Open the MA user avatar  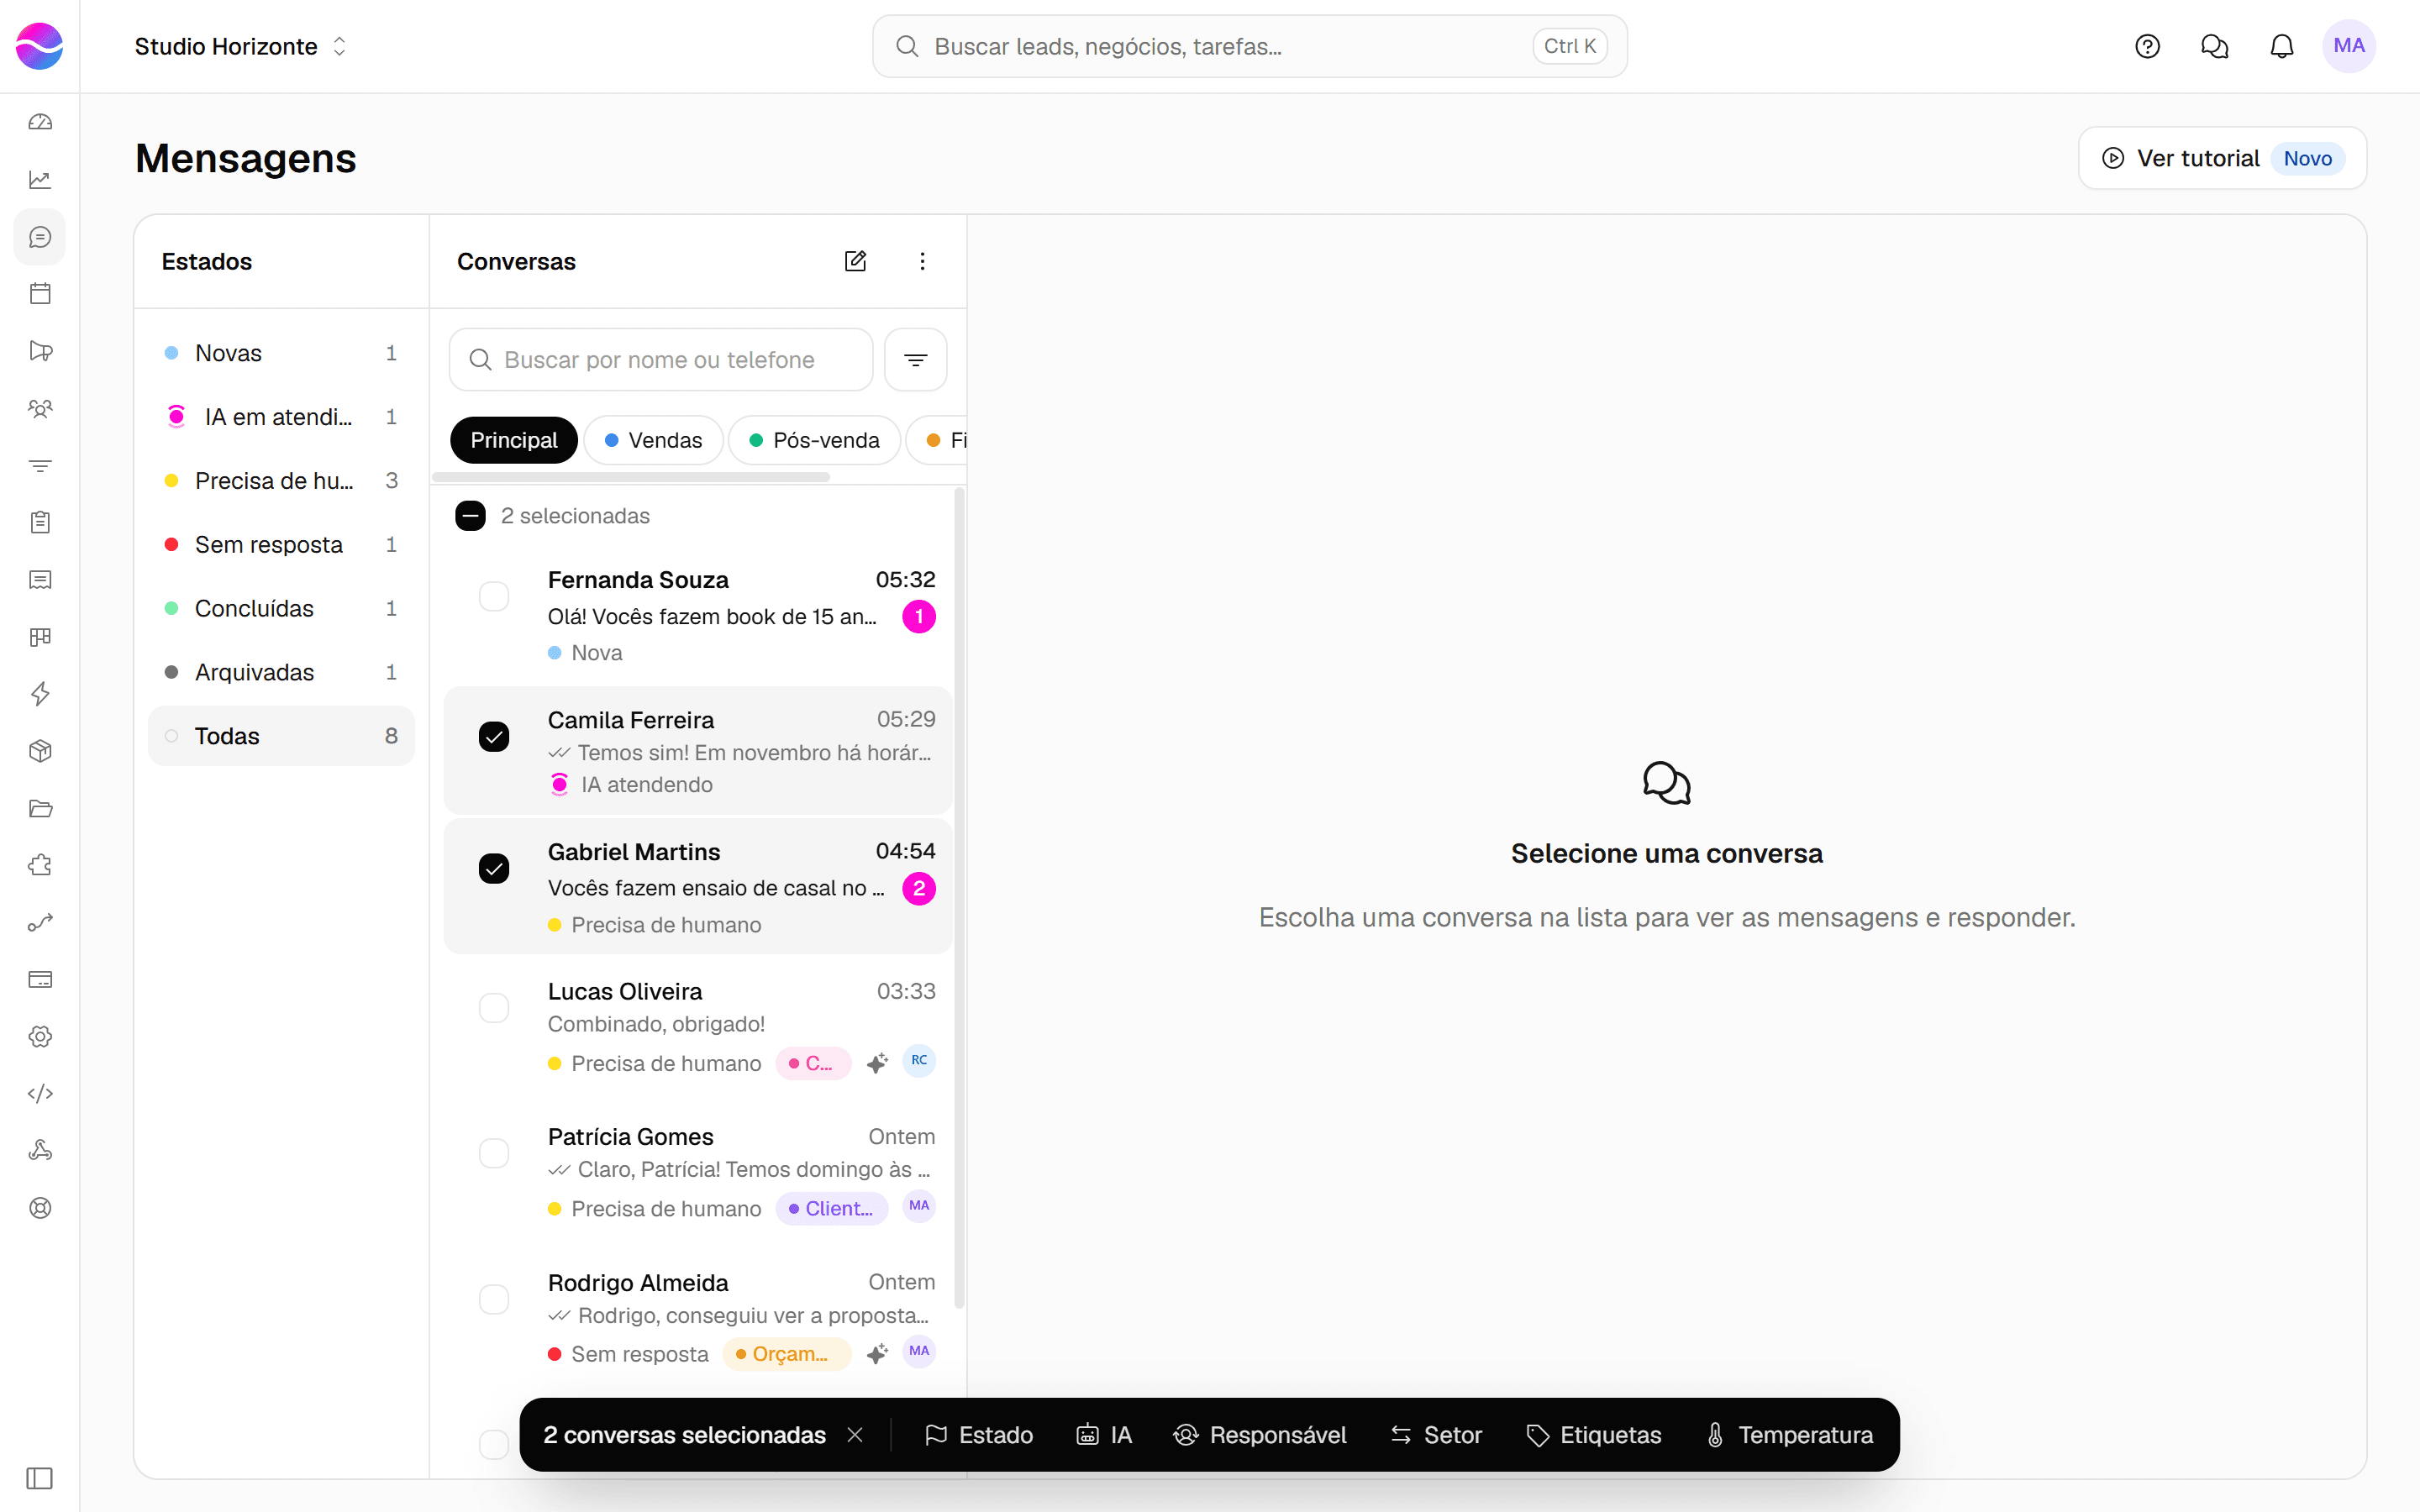click(x=2349, y=46)
